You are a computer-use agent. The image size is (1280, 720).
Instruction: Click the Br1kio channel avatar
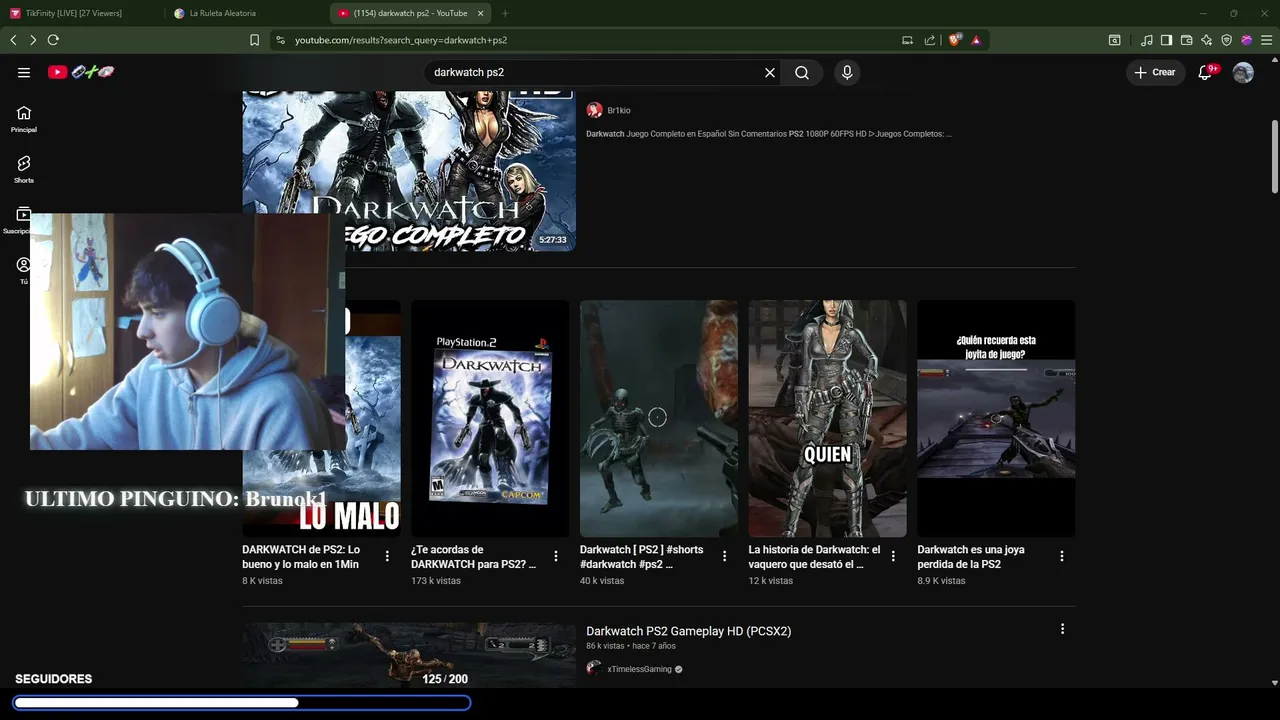594,110
